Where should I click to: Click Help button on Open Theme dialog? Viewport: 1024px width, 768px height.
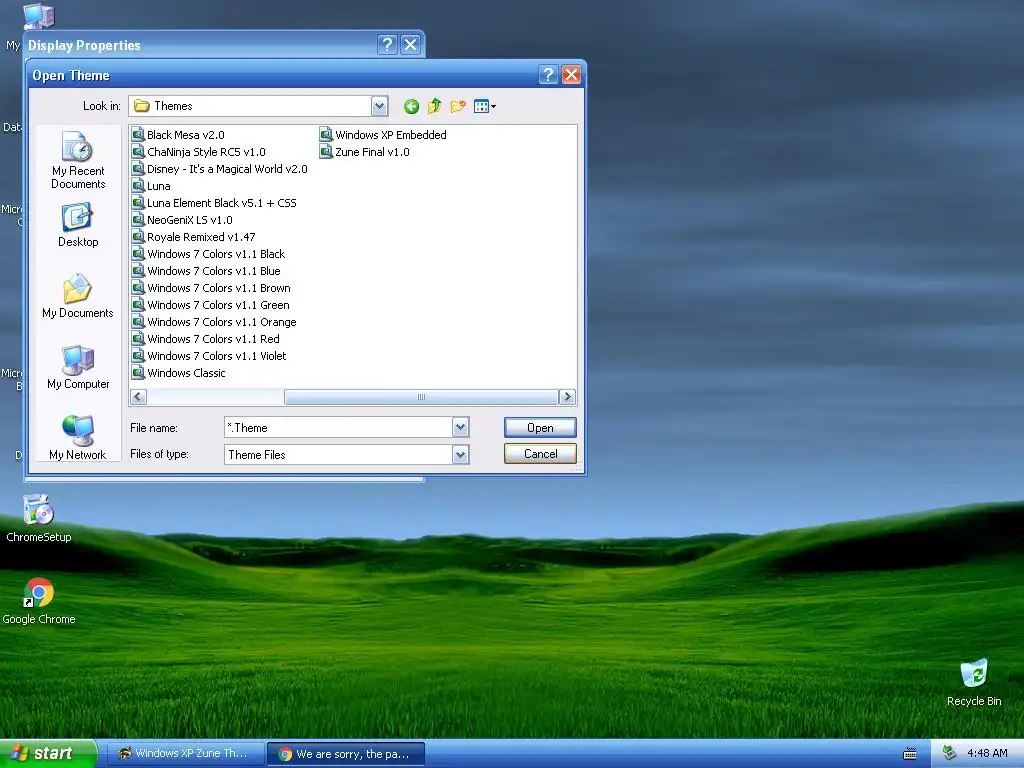548,75
